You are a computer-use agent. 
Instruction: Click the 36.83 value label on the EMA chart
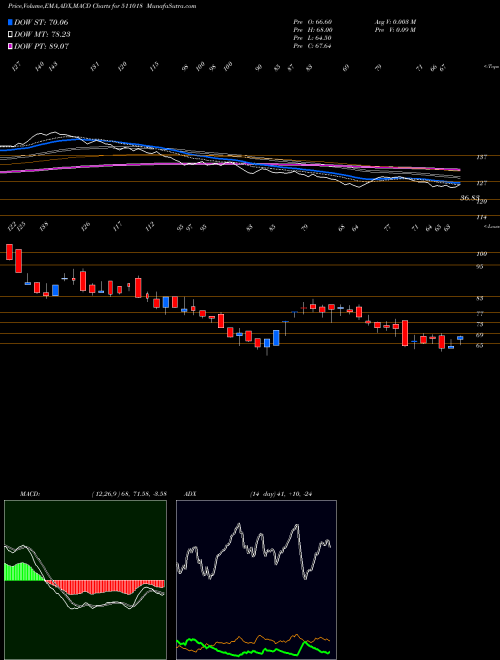coord(470,197)
